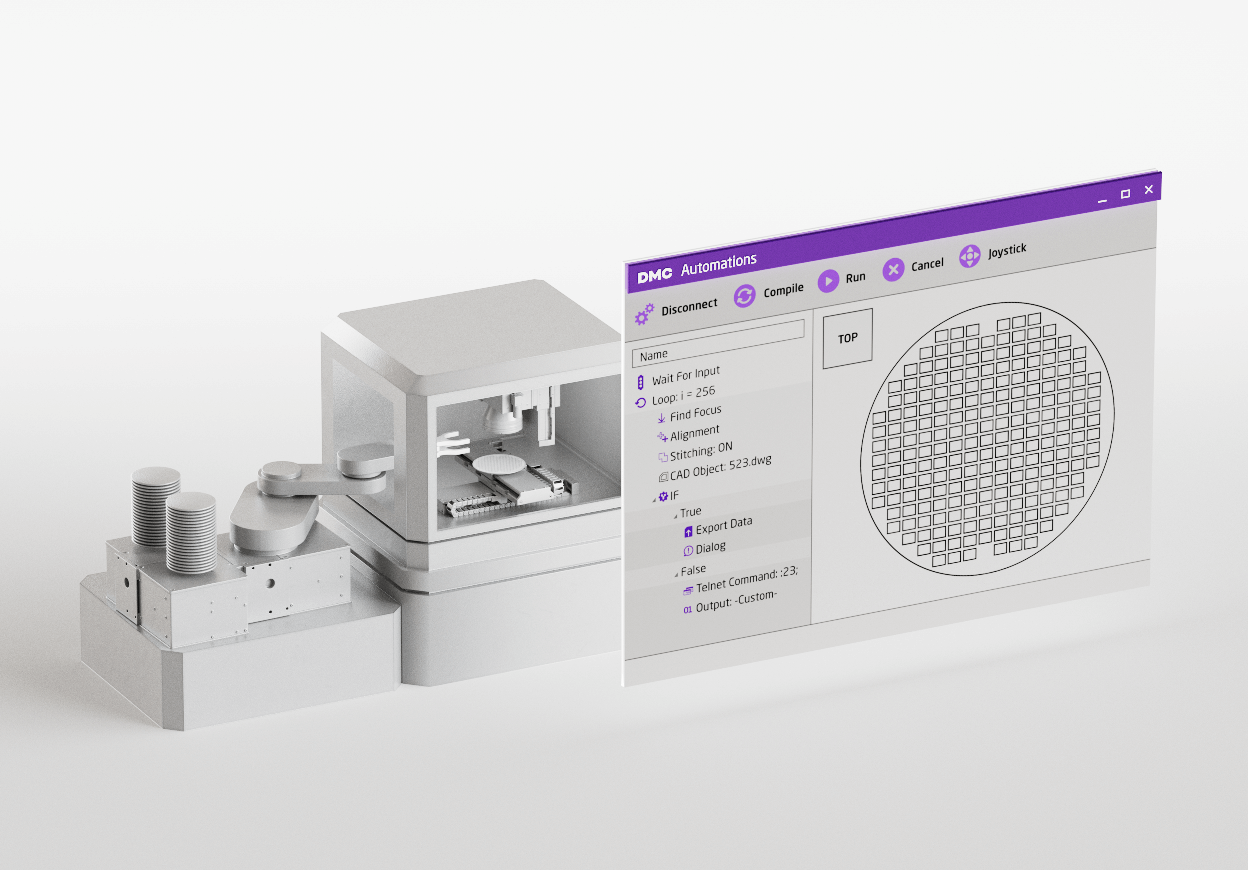Select the IF condition gear icon

[663, 496]
